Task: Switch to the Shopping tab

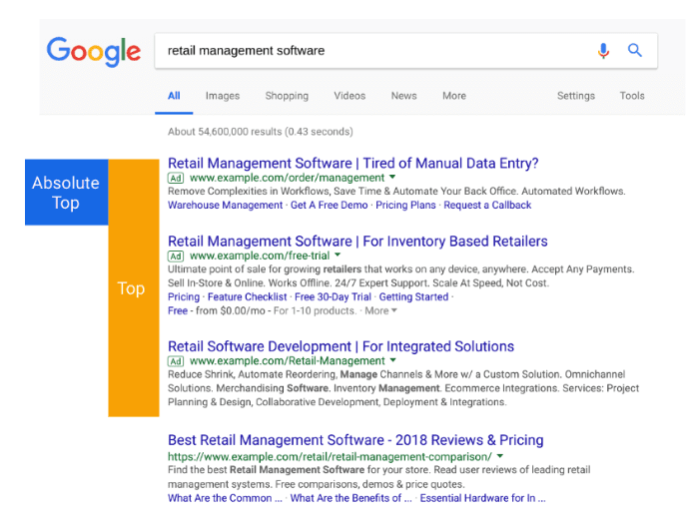Action: (x=286, y=96)
